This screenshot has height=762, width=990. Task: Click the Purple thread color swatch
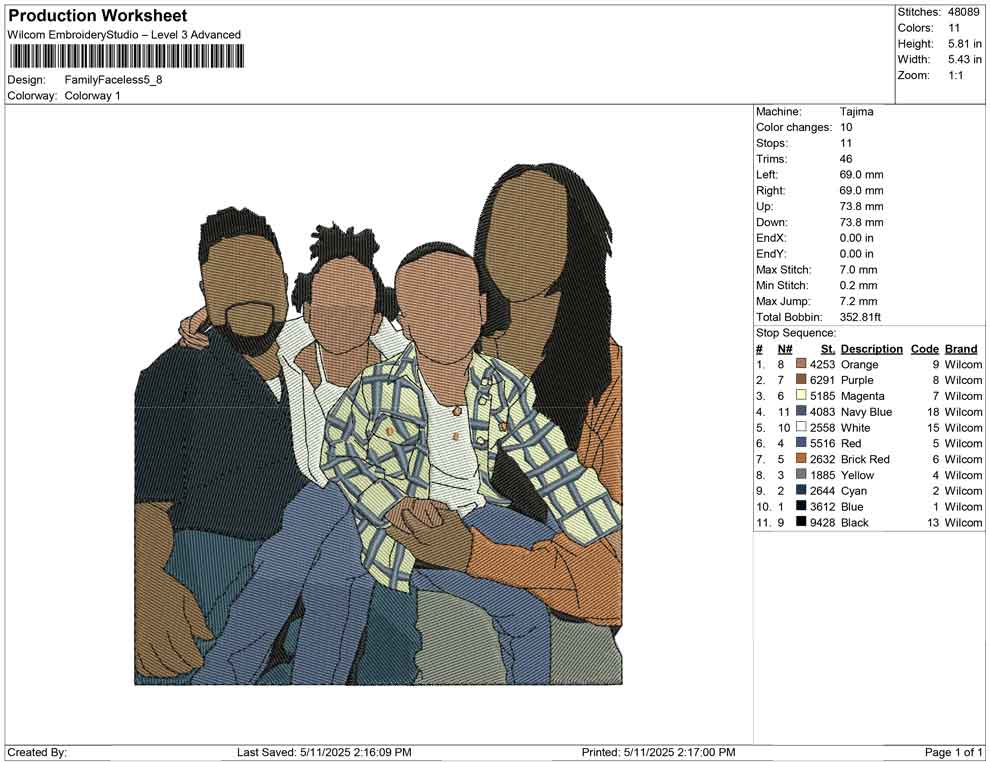click(x=801, y=380)
